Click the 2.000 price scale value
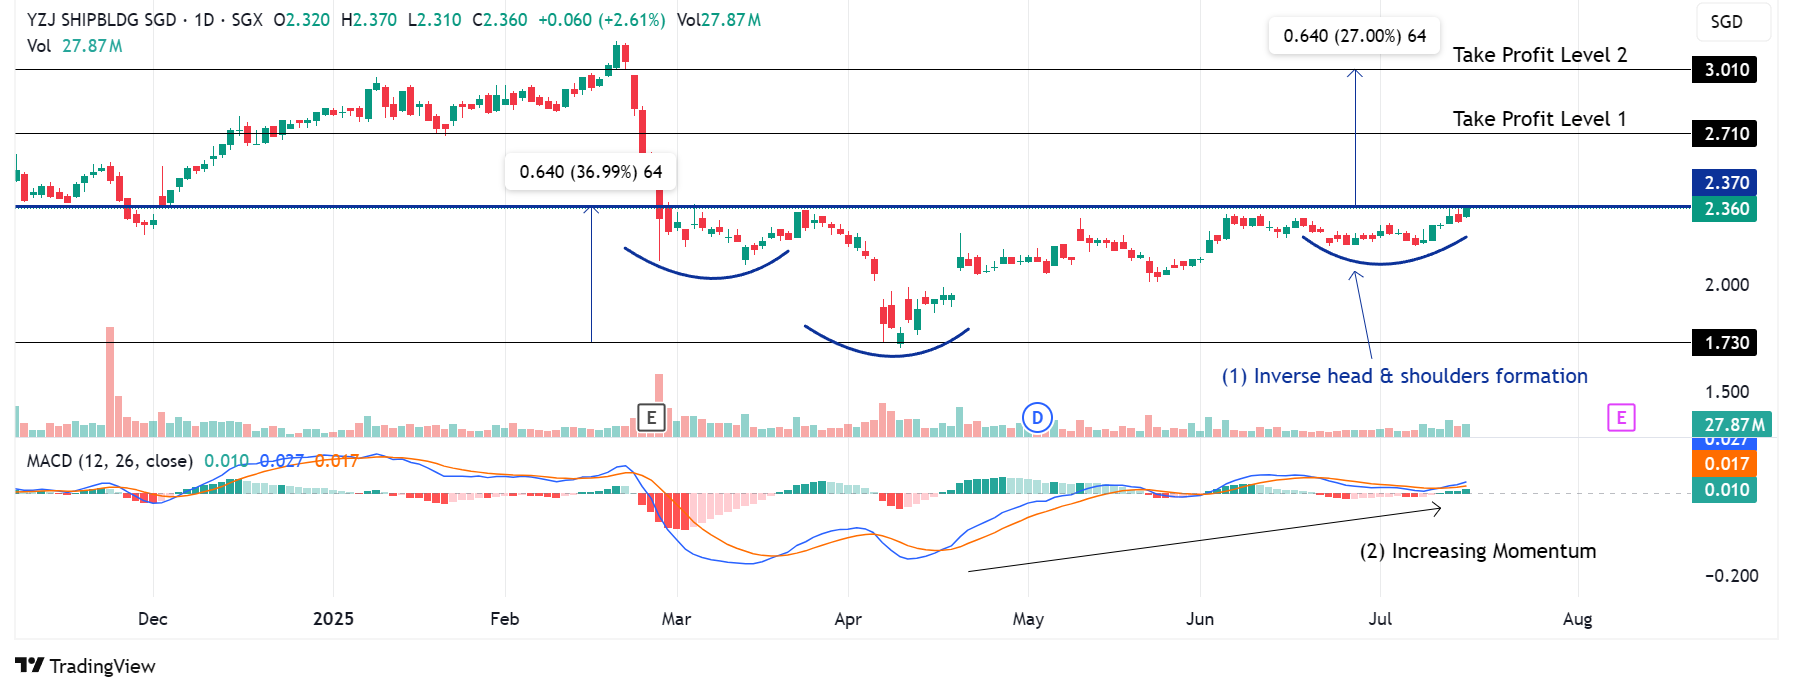The image size is (1793, 692). pos(1727,285)
